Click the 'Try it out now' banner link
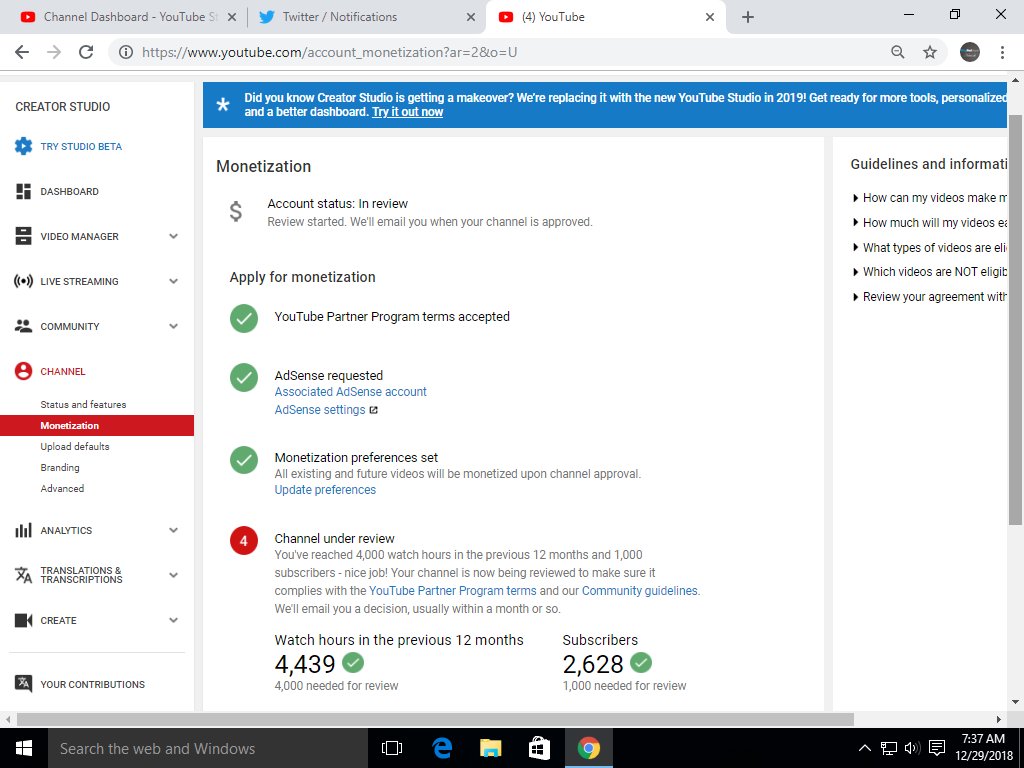1024x768 pixels. click(x=408, y=112)
